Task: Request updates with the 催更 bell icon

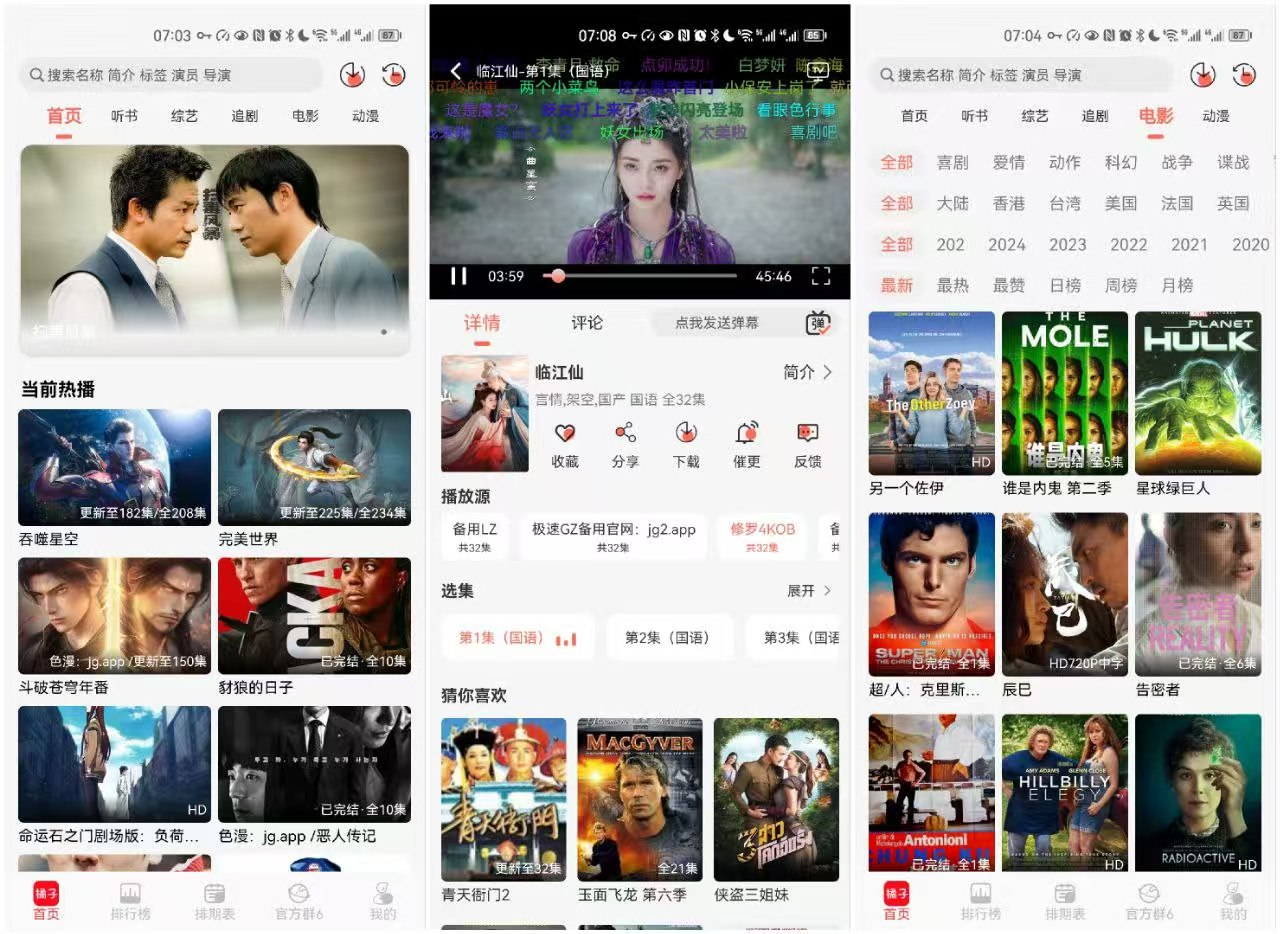Action: click(x=747, y=445)
